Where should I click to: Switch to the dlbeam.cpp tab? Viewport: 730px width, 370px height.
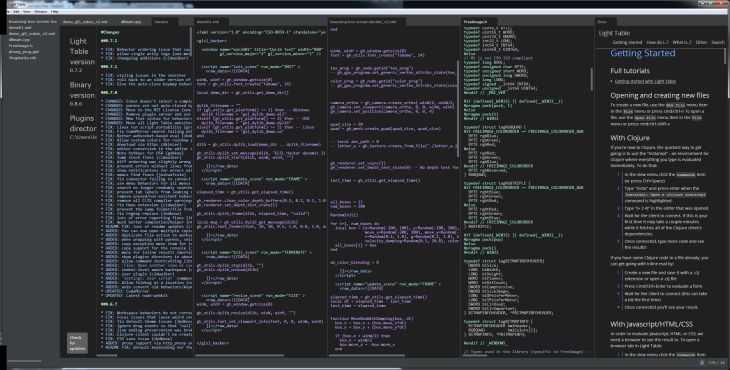click(x=131, y=22)
